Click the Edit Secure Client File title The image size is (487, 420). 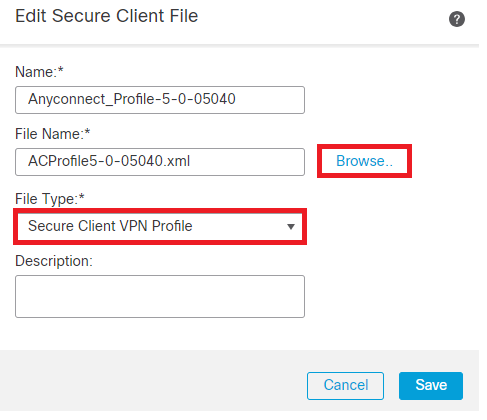pos(107,16)
